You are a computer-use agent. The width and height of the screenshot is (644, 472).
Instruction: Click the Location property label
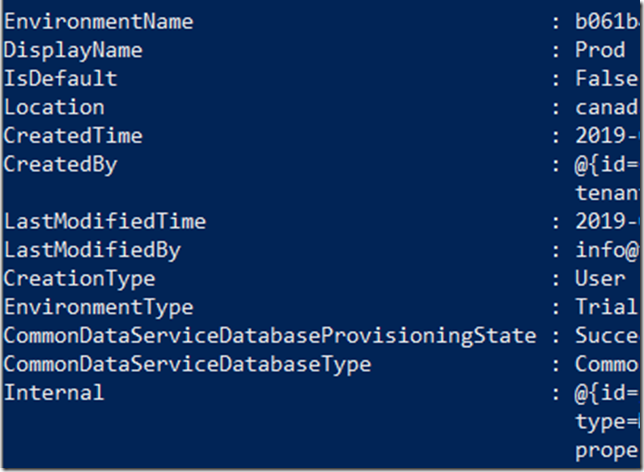click(x=54, y=107)
